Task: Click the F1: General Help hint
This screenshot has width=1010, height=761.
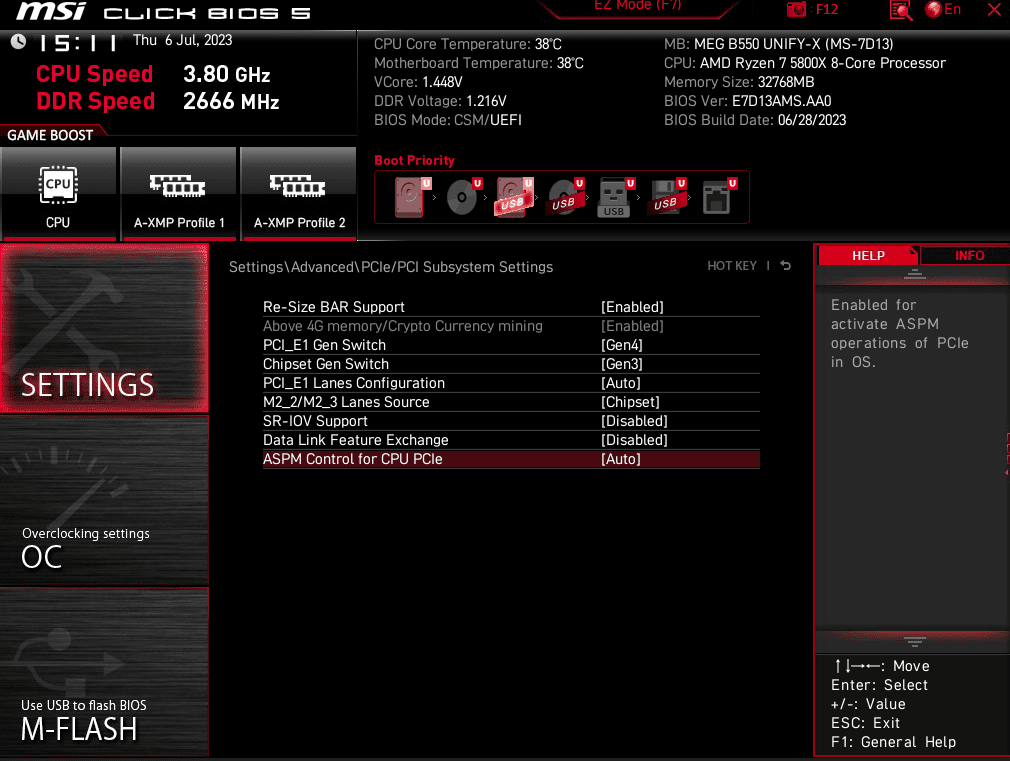Action: pos(893,742)
